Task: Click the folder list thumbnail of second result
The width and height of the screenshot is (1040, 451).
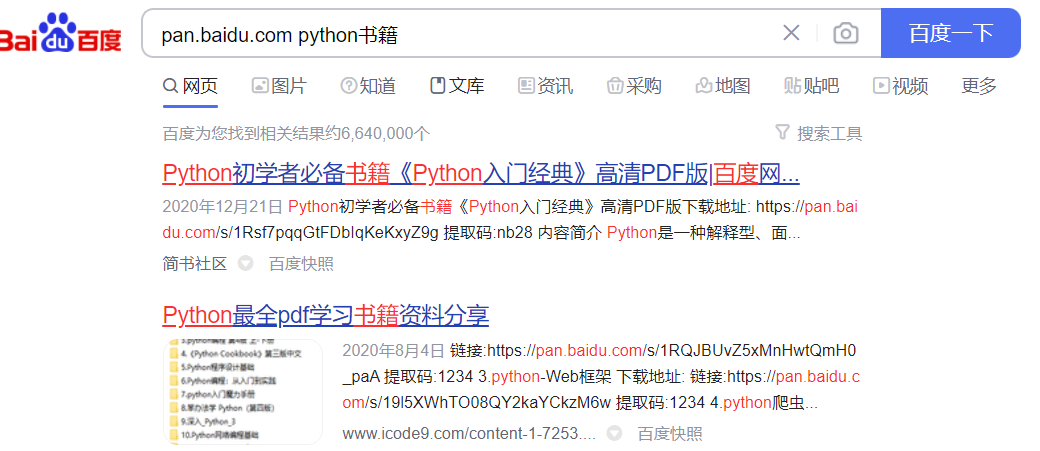Action: 243,391
